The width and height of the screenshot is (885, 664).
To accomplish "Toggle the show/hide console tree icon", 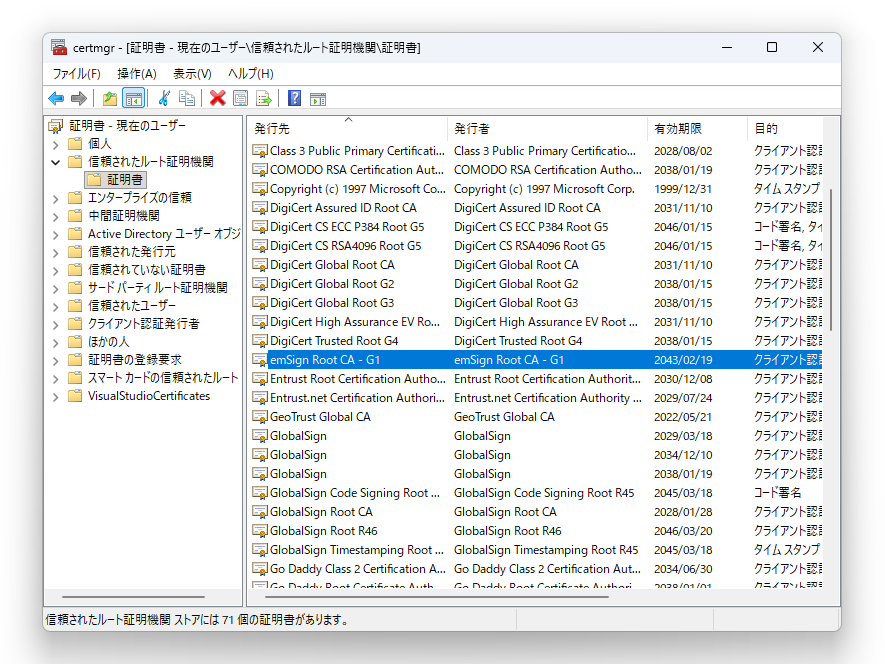I will [134, 99].
